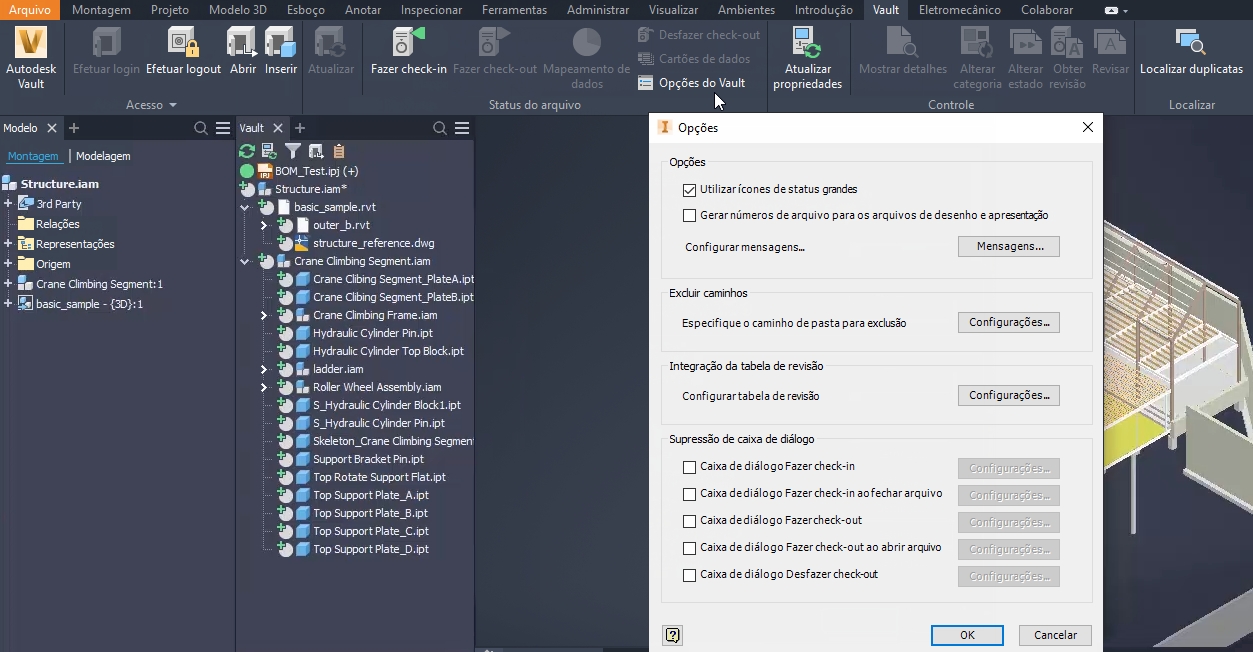Expand the Representações node
The height and width of the screenshot is (652, 1253).
coord(8,244)
